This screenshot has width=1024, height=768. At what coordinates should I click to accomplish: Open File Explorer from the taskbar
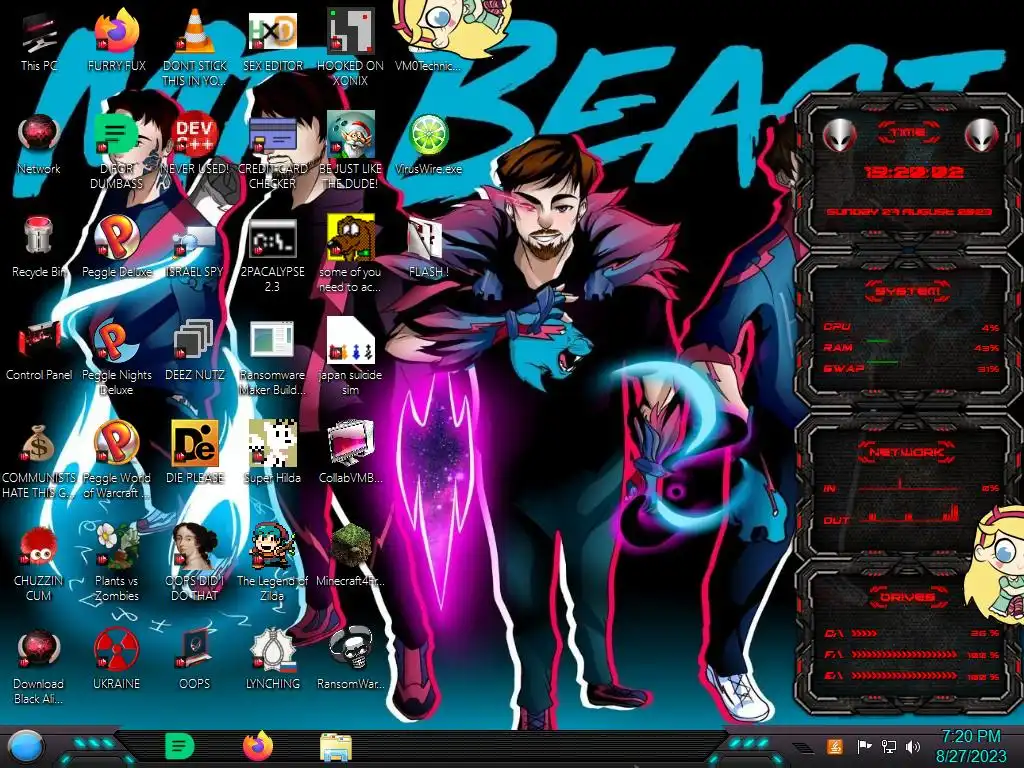[336, 747]
